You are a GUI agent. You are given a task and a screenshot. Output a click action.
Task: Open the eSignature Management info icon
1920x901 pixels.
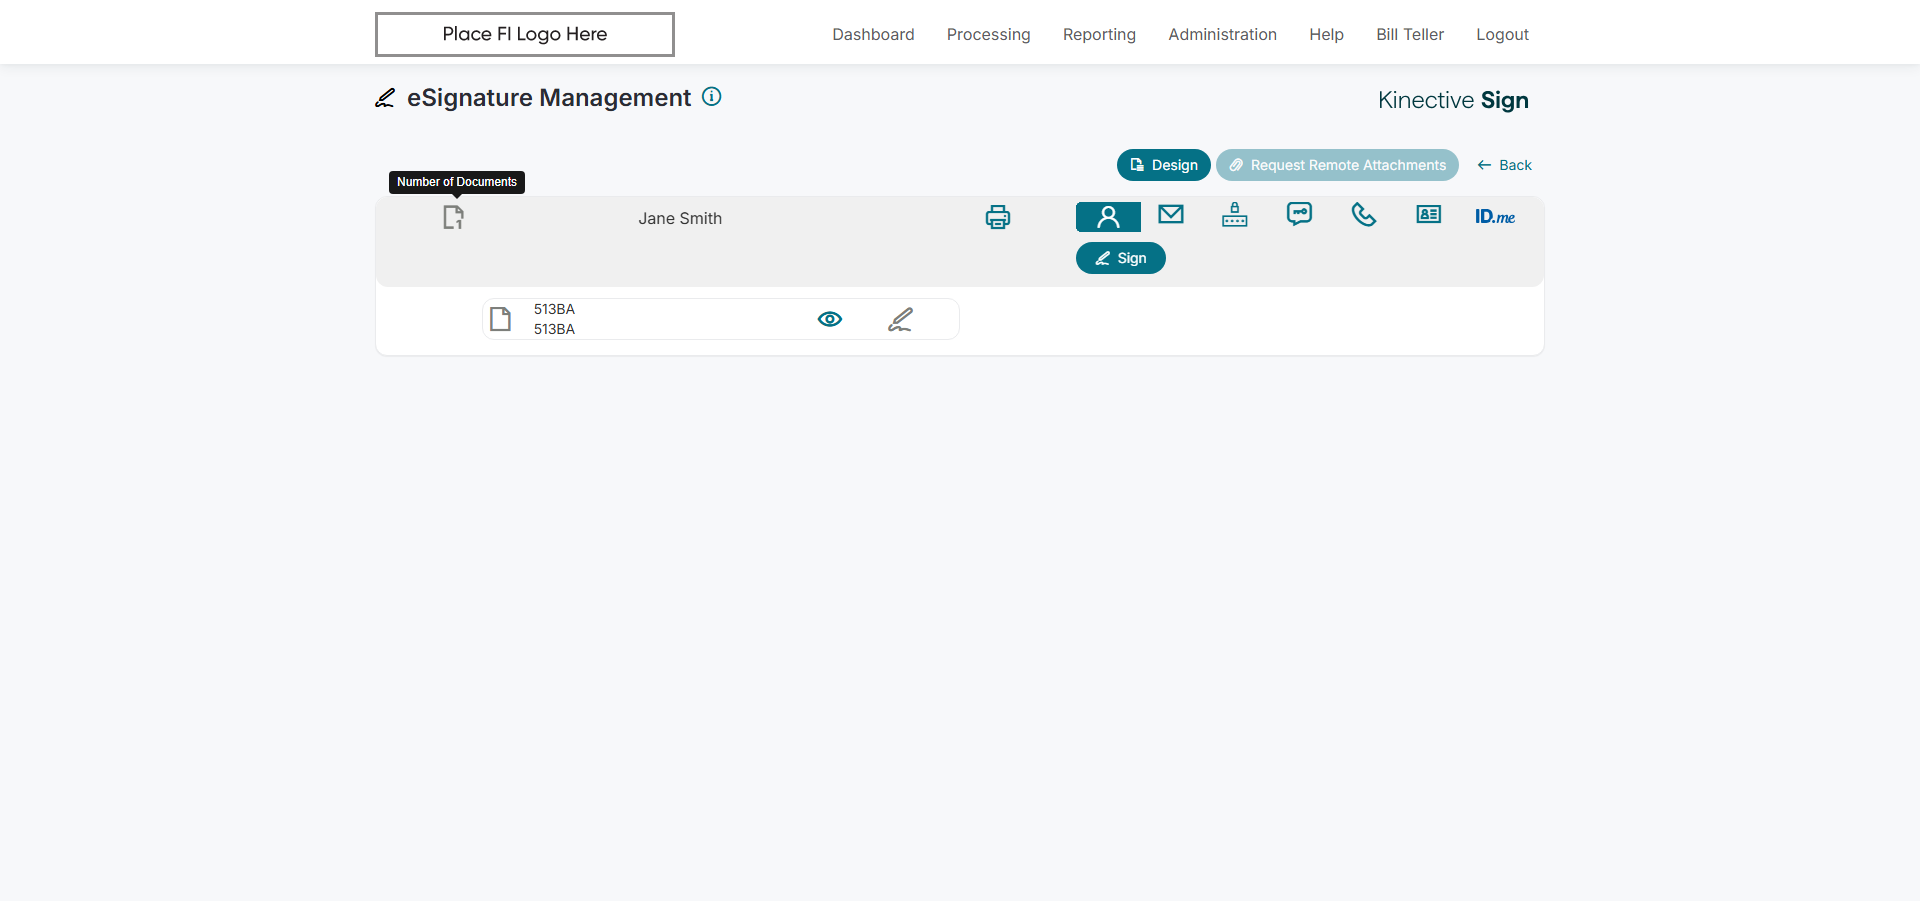tap(712, 97)
